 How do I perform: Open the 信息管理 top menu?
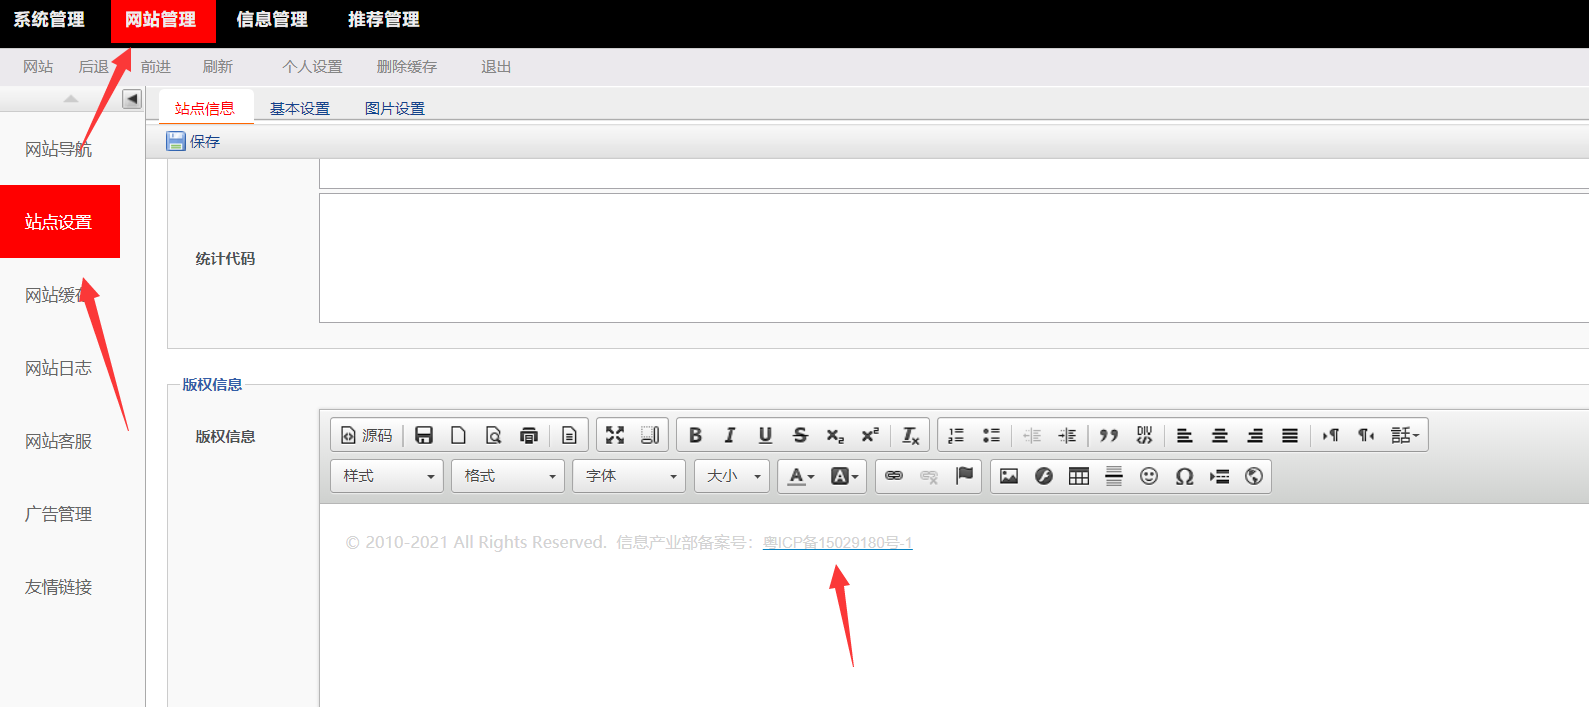coord(272,20)
